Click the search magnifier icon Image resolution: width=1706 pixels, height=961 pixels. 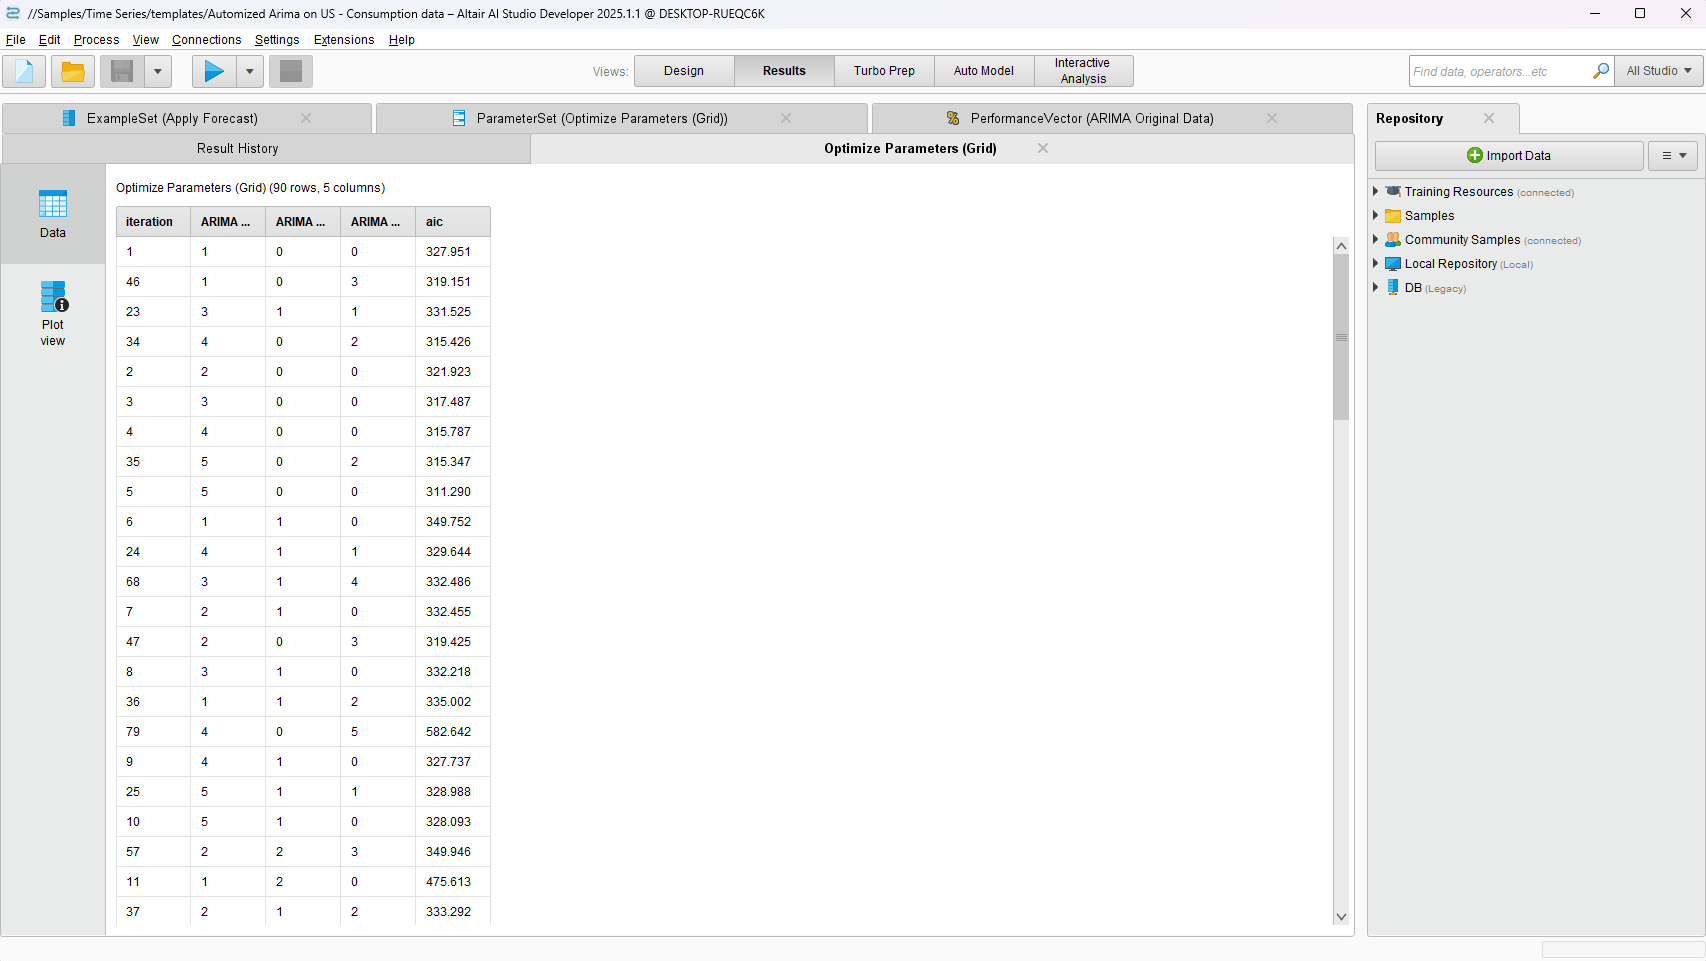[x=1601, y=71]
